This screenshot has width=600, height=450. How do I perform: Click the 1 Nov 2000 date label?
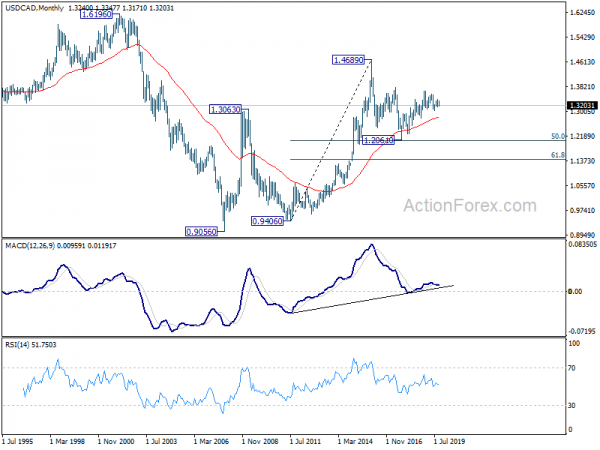(116, 441)
